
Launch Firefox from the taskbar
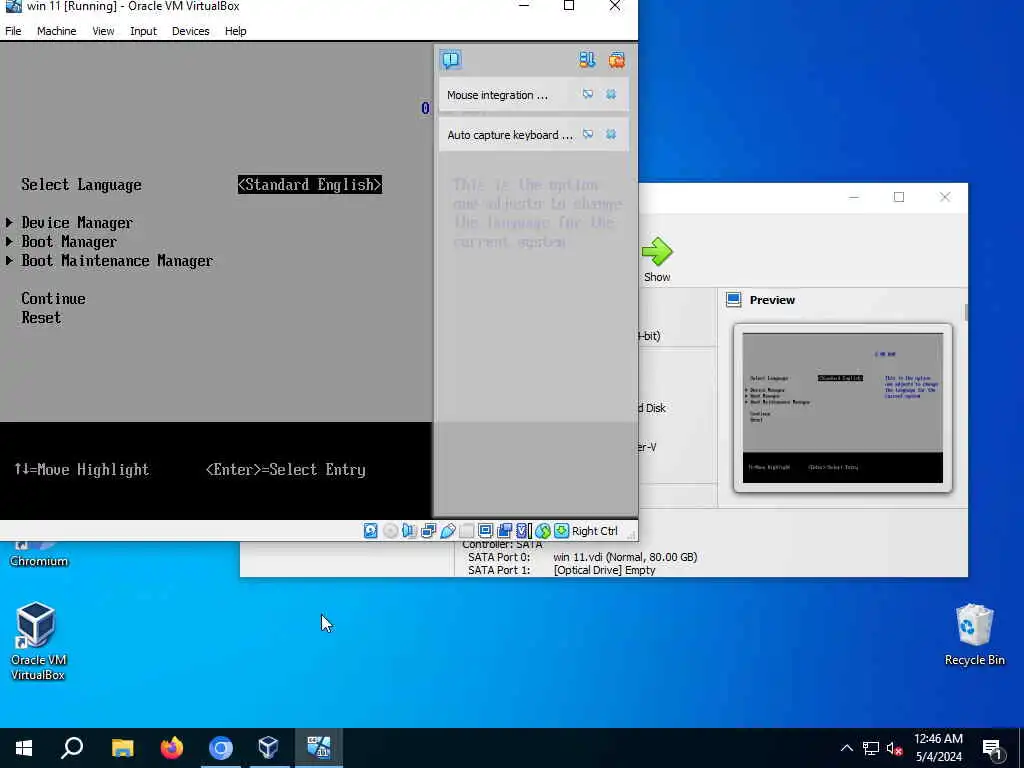(x=172, y=748)
